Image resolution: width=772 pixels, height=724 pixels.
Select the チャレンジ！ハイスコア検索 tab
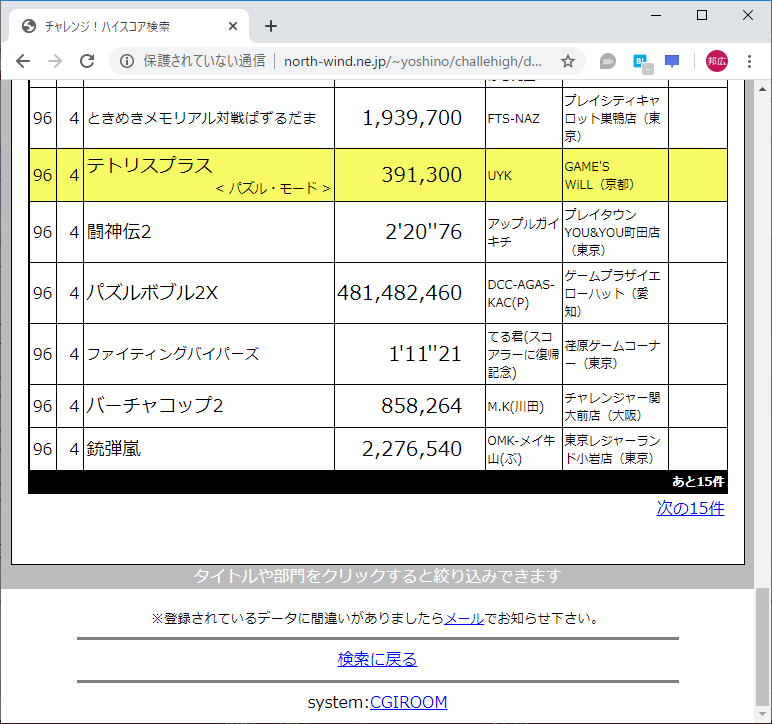coord(128,26)
